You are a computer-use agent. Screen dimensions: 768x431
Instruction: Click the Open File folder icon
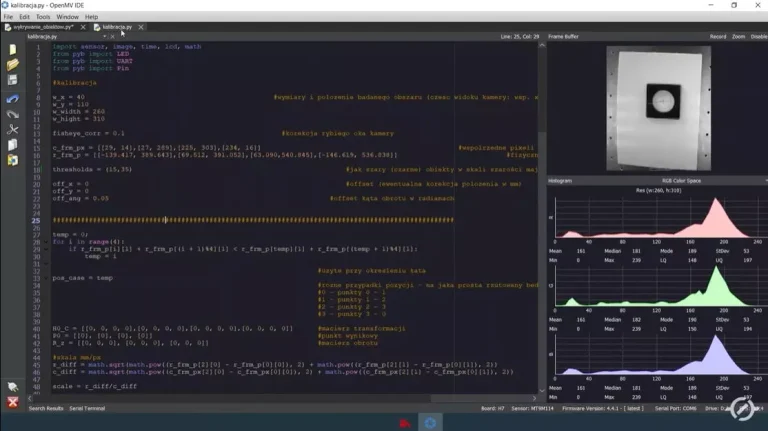12,65
